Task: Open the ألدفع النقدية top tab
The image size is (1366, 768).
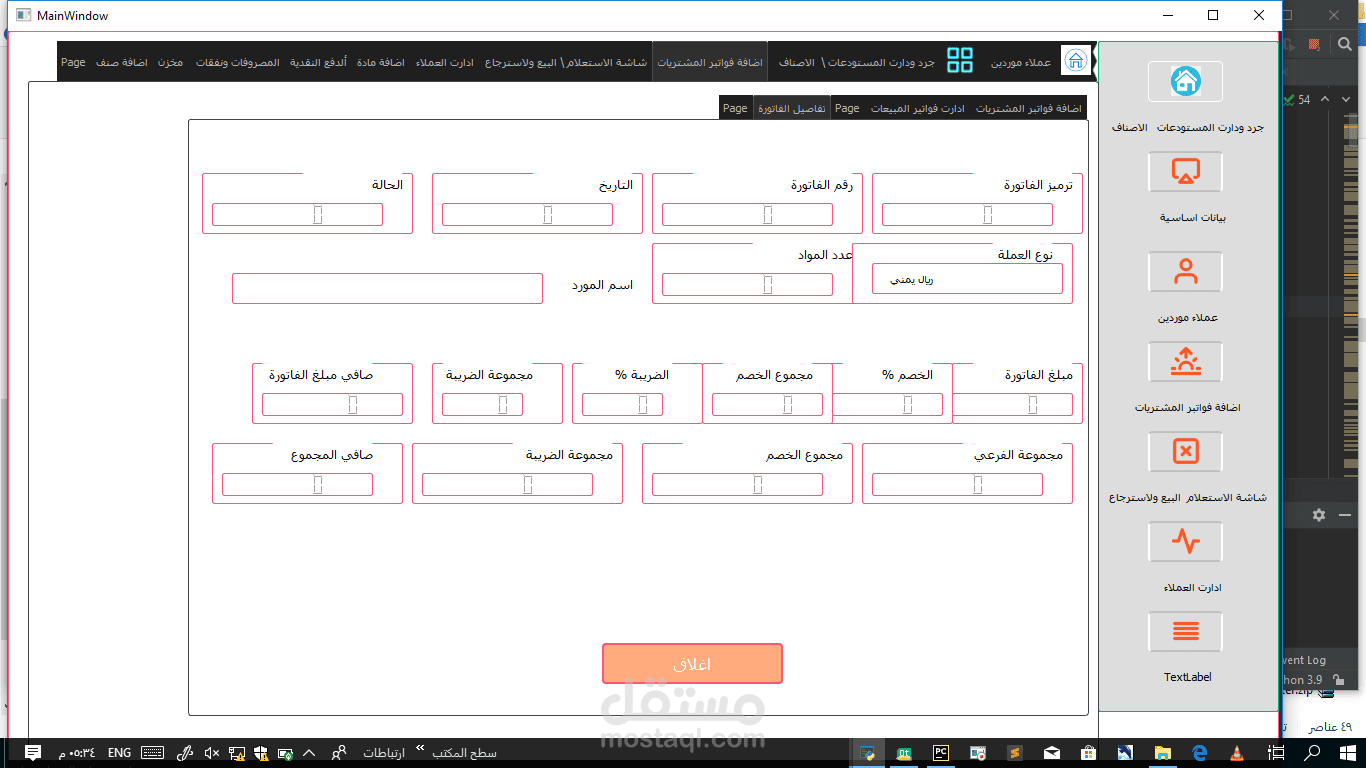Action: (x=319, y=62)
